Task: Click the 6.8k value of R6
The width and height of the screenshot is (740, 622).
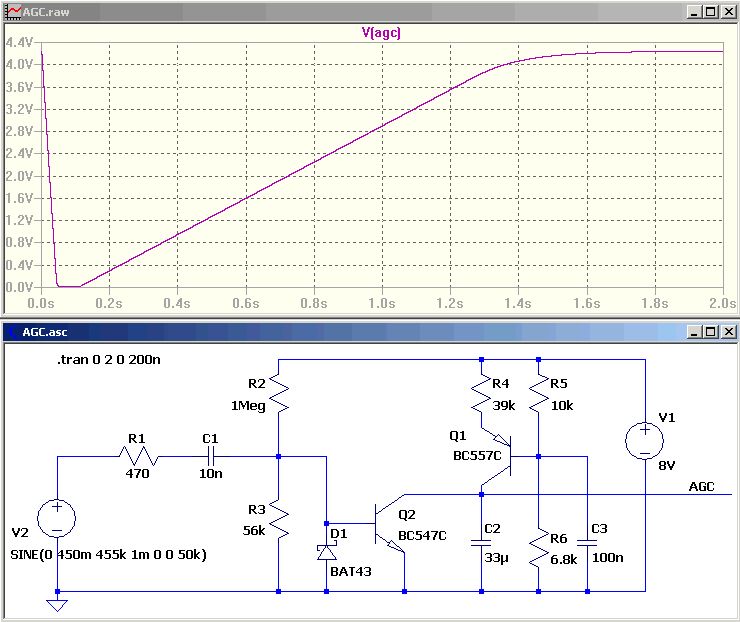Action: coord(563,560)
